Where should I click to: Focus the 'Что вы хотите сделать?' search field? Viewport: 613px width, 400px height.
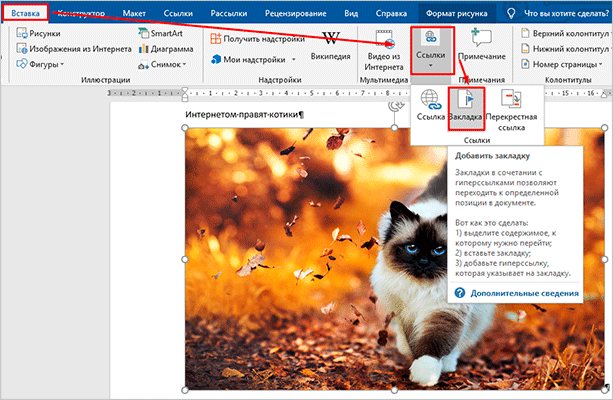566,13
